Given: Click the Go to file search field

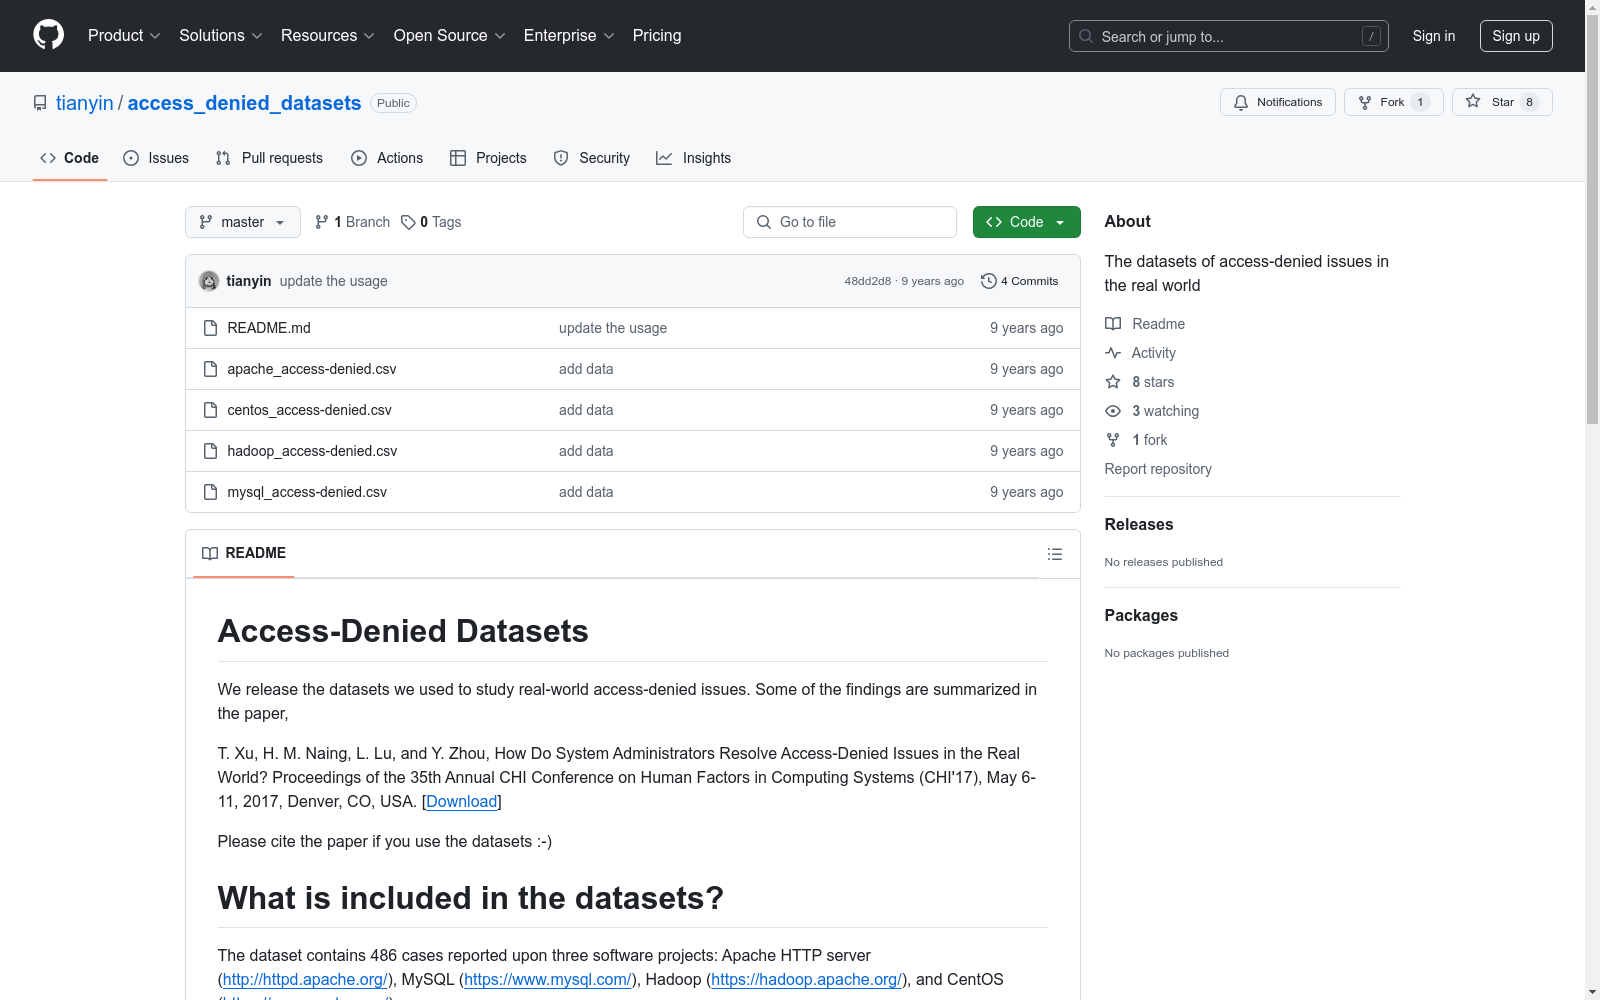Looking at the screenshot, I should (850, 222).
